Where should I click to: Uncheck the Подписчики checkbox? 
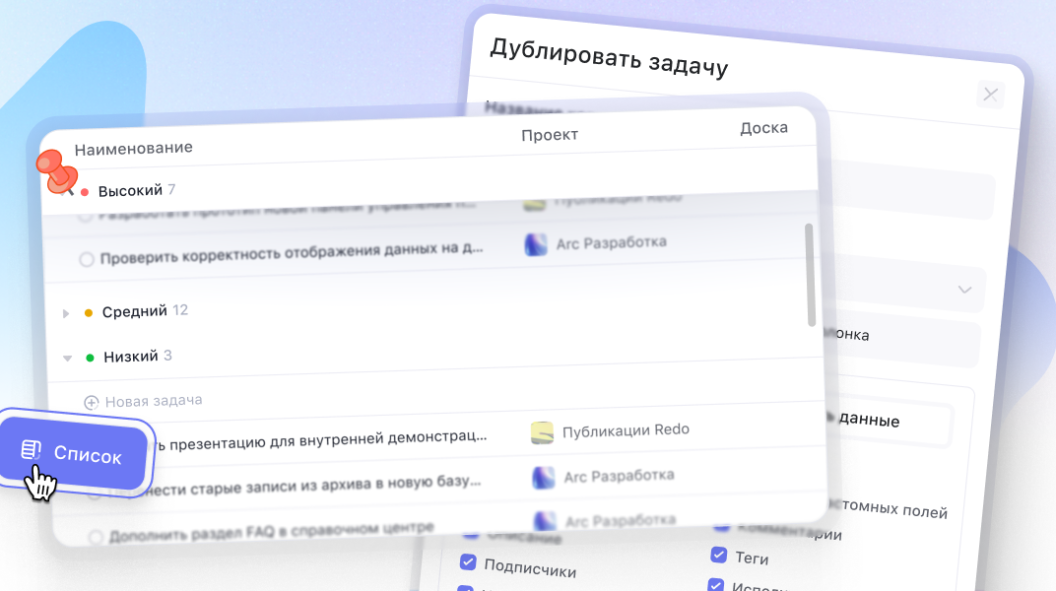click(467, 562)
